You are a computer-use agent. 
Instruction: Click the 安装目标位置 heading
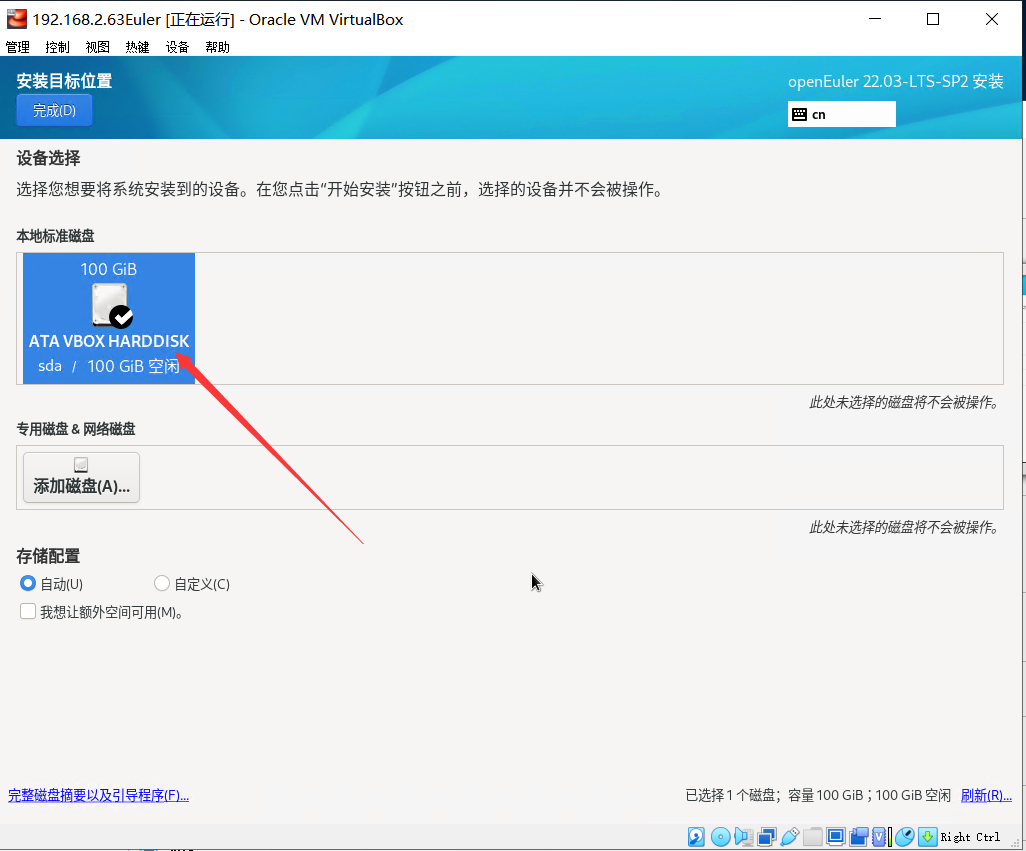pyautogui.click(x=64, y=81)
